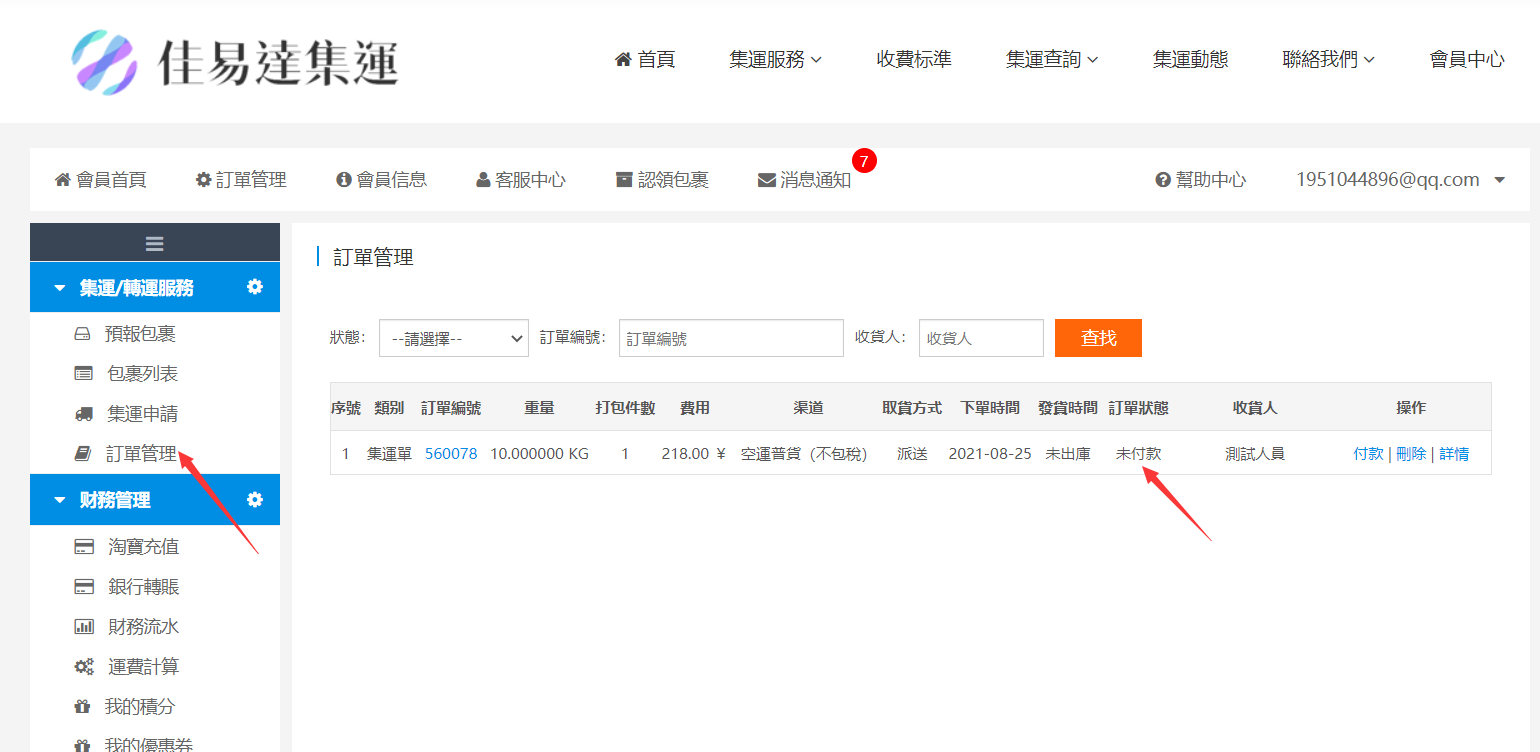
Task: Click the 訂單編號 input field
Action: coord(731,338)
